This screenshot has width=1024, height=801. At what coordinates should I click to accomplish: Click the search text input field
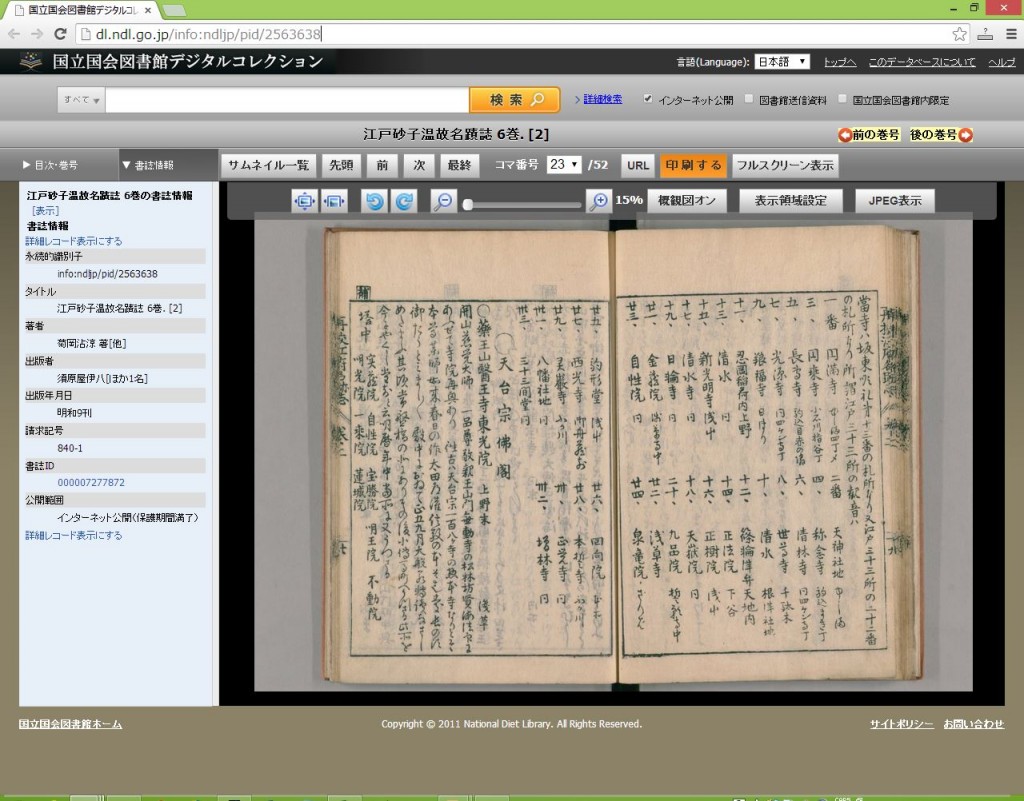click(287, 100)
